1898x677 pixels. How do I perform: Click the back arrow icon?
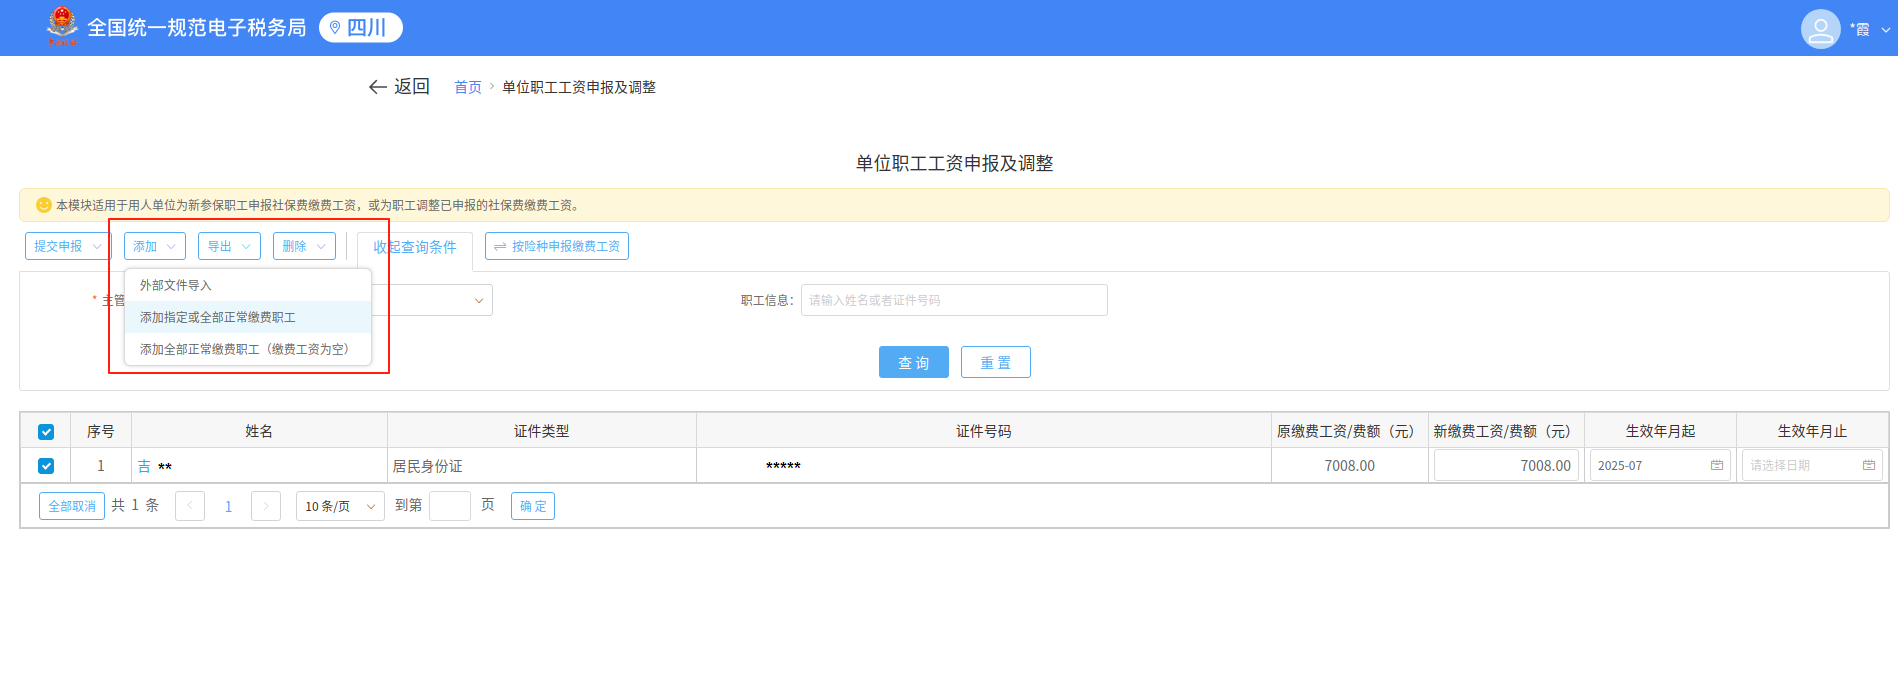(x=378, y=87)
